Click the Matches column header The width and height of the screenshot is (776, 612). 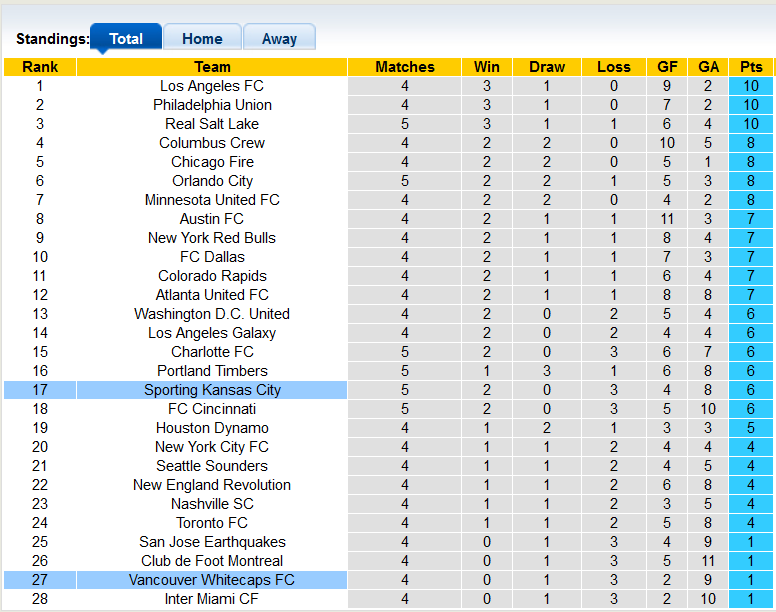point(405,67)
